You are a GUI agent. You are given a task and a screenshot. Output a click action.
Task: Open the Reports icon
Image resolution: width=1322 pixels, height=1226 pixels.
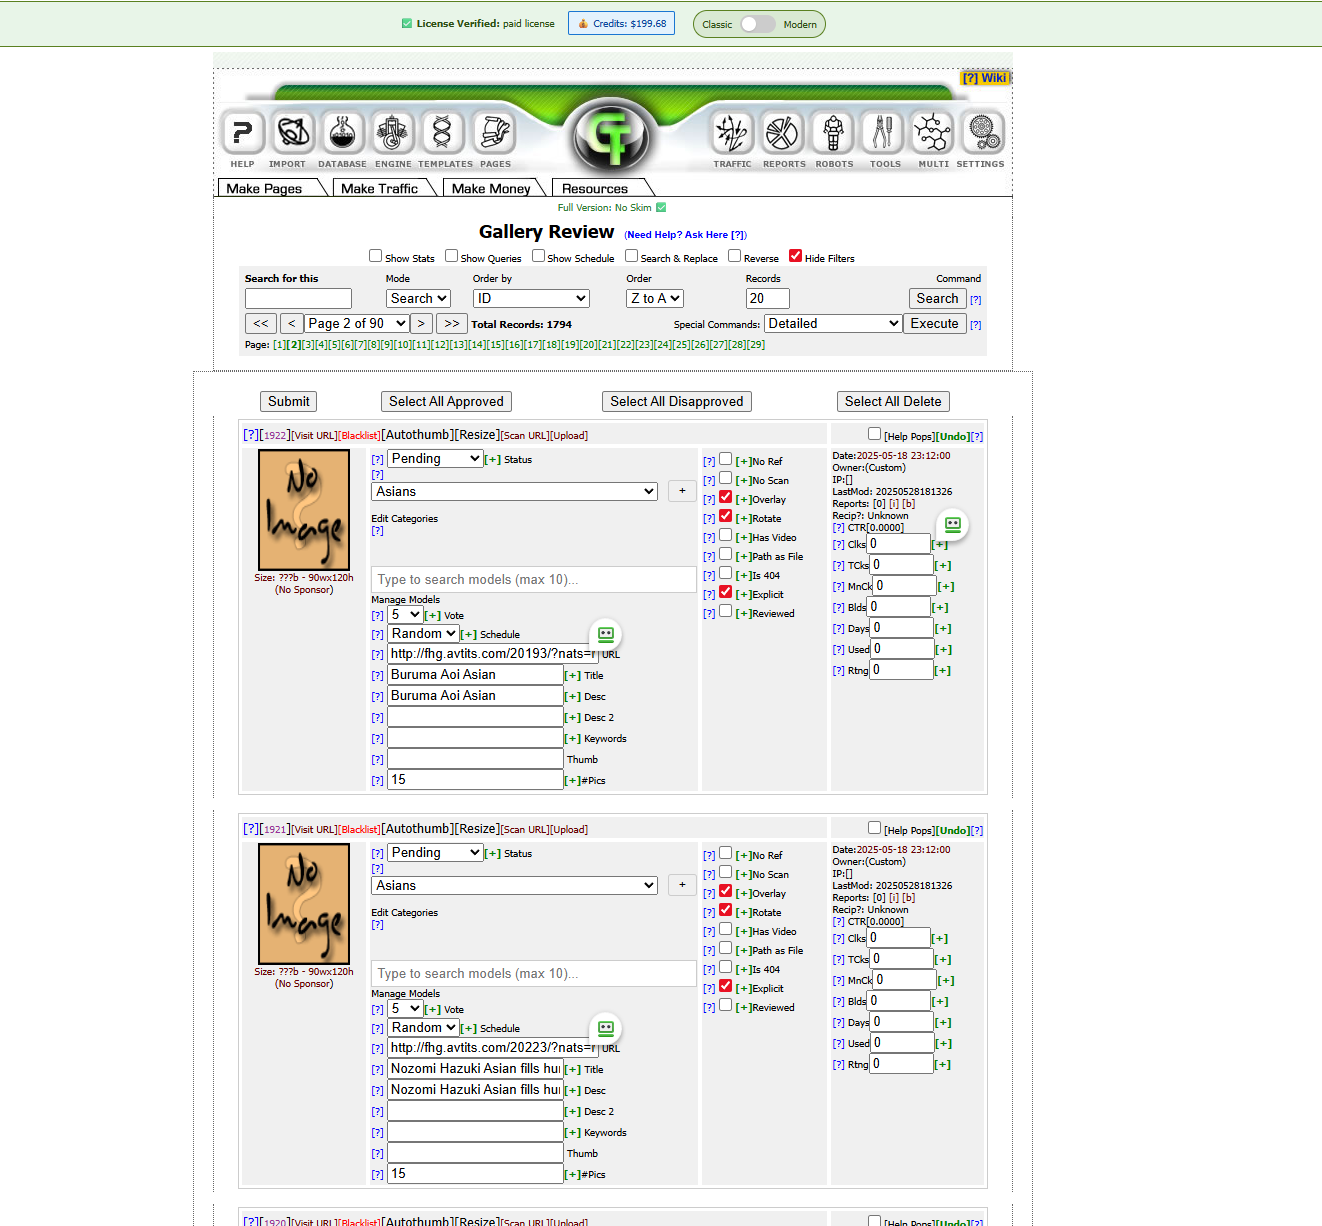tap(783, 133)
